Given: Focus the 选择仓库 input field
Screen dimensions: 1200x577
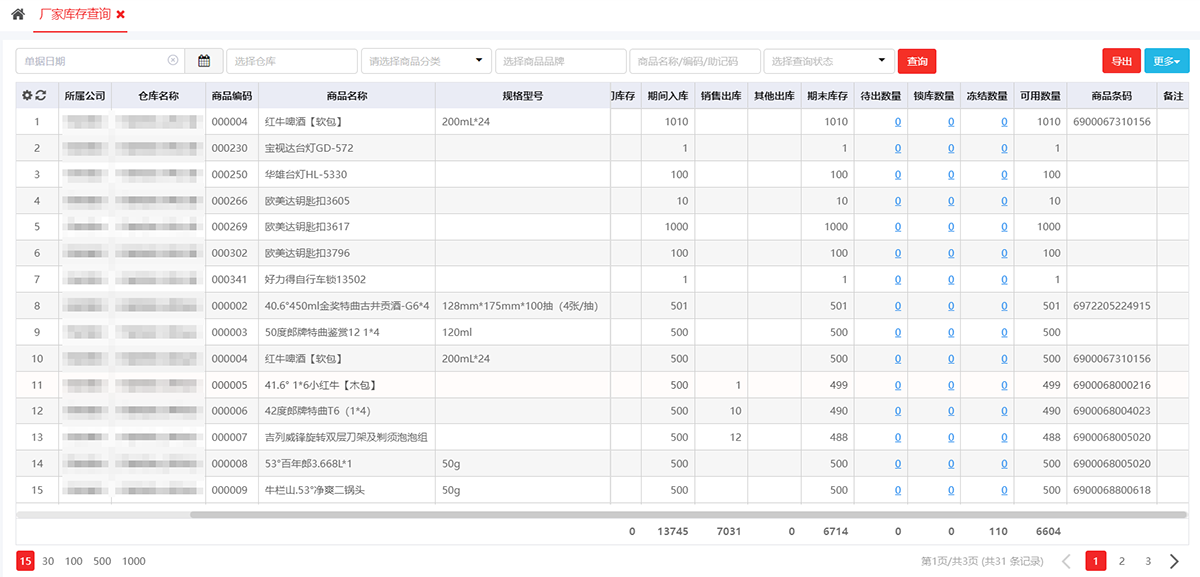Looking at the screenshot, I should tap(291, 61).
